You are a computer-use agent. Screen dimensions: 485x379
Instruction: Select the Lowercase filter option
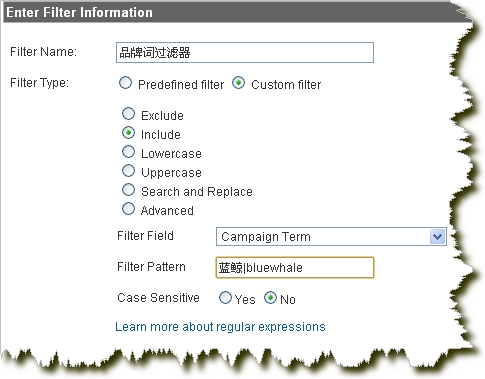(128, 152)
